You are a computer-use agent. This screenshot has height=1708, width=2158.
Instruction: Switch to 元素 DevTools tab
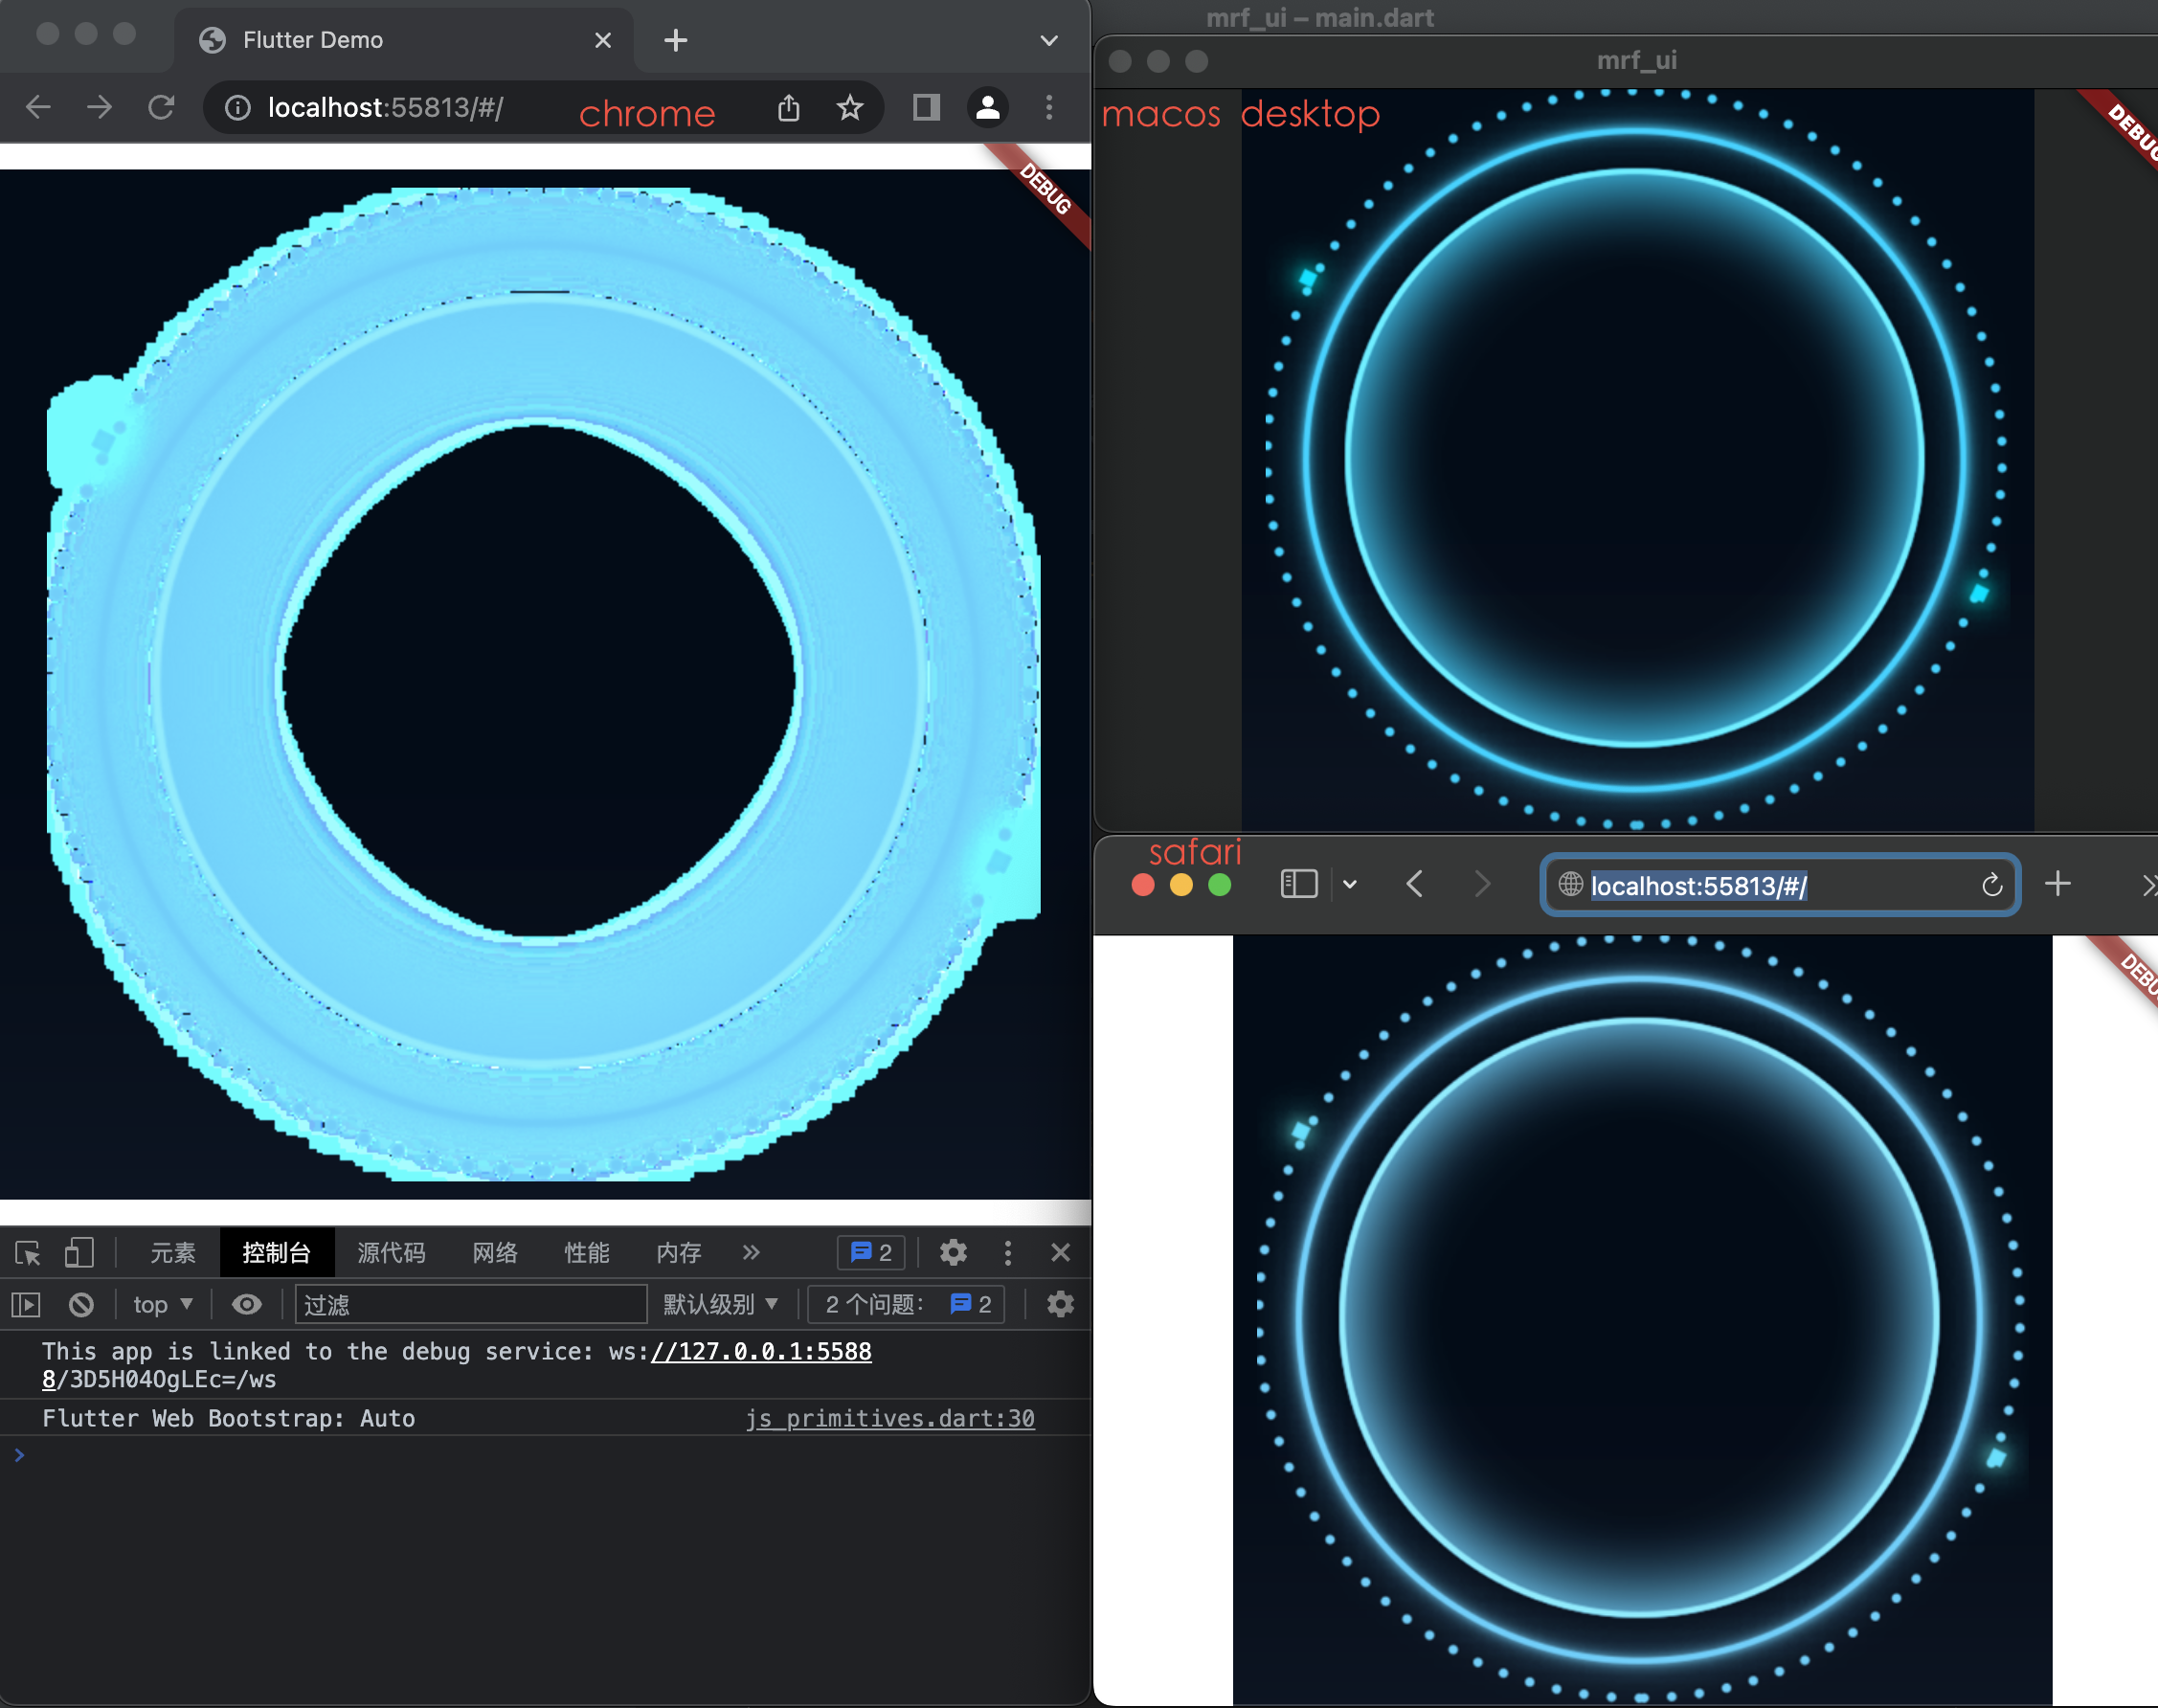[173, 1252]
